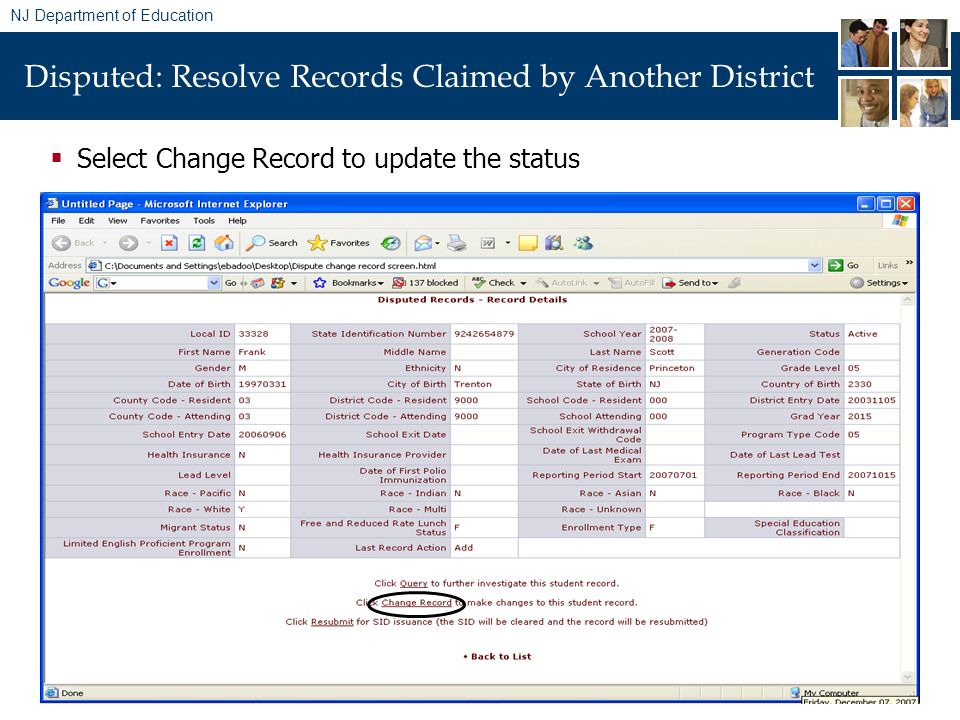The height and width of the screenshot is (720, 960).
Task: Open the Tools menu
Action: [204, 220]
